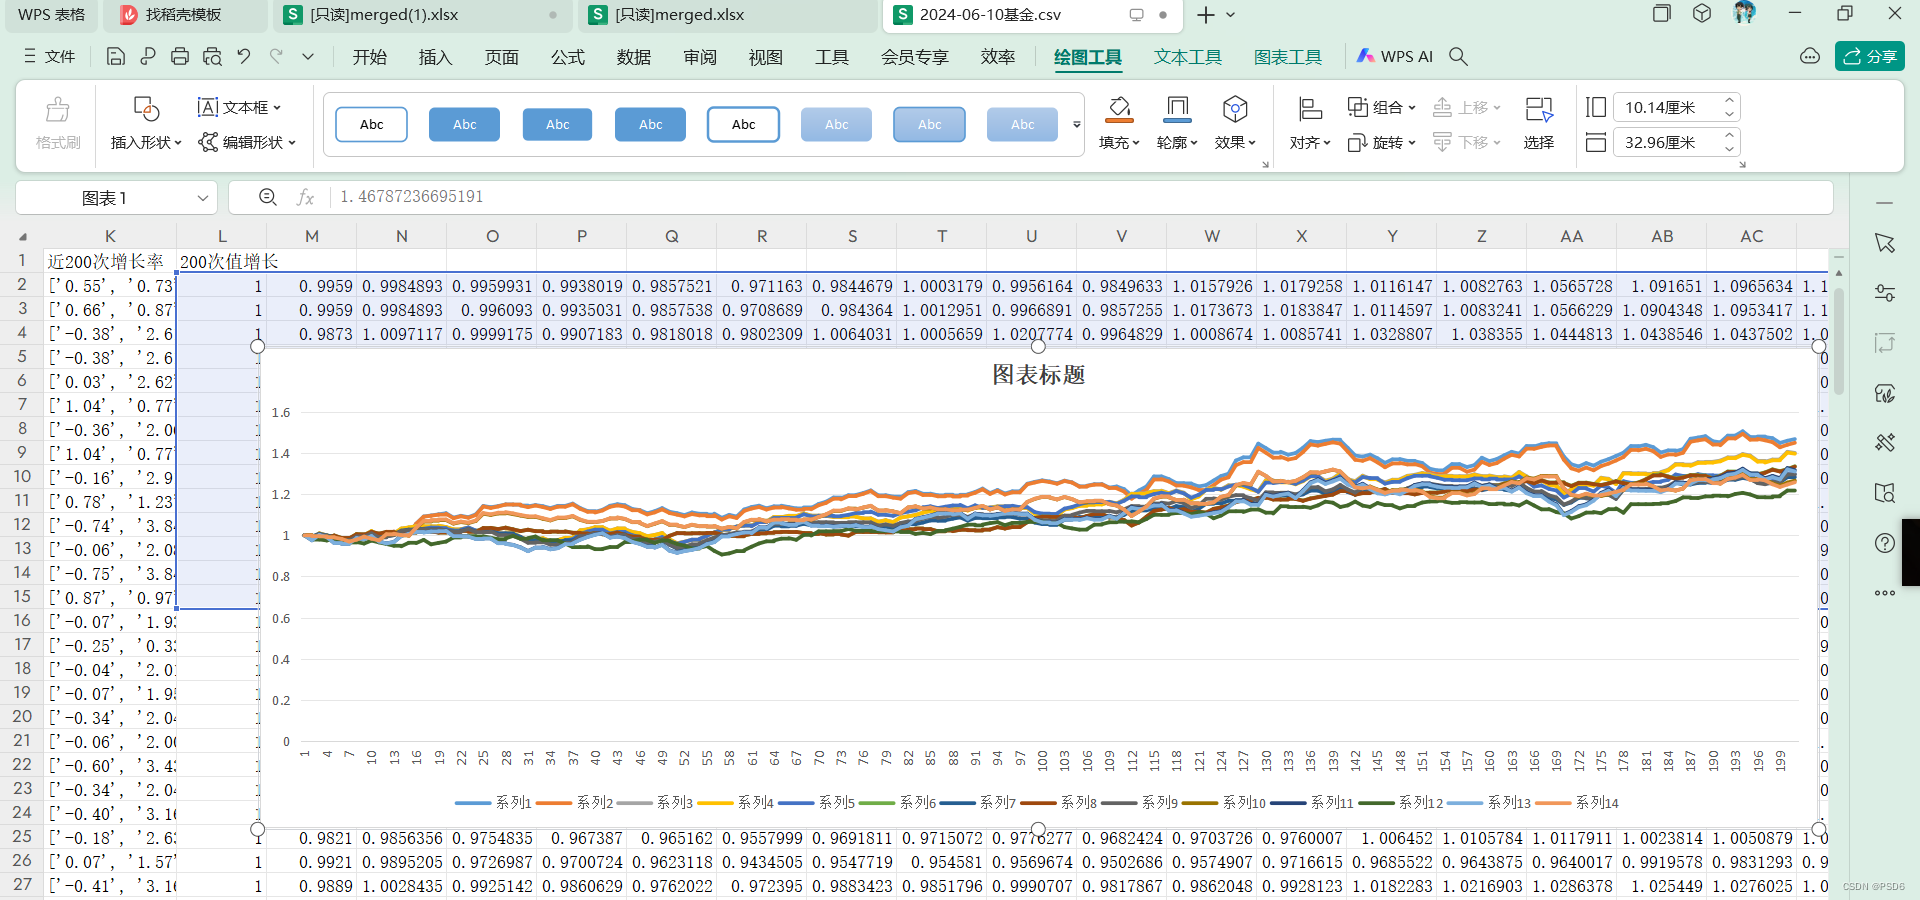The image size is (1920, 900).
Task: Click cell with header 近200次增长率
Action: point(110,261)
